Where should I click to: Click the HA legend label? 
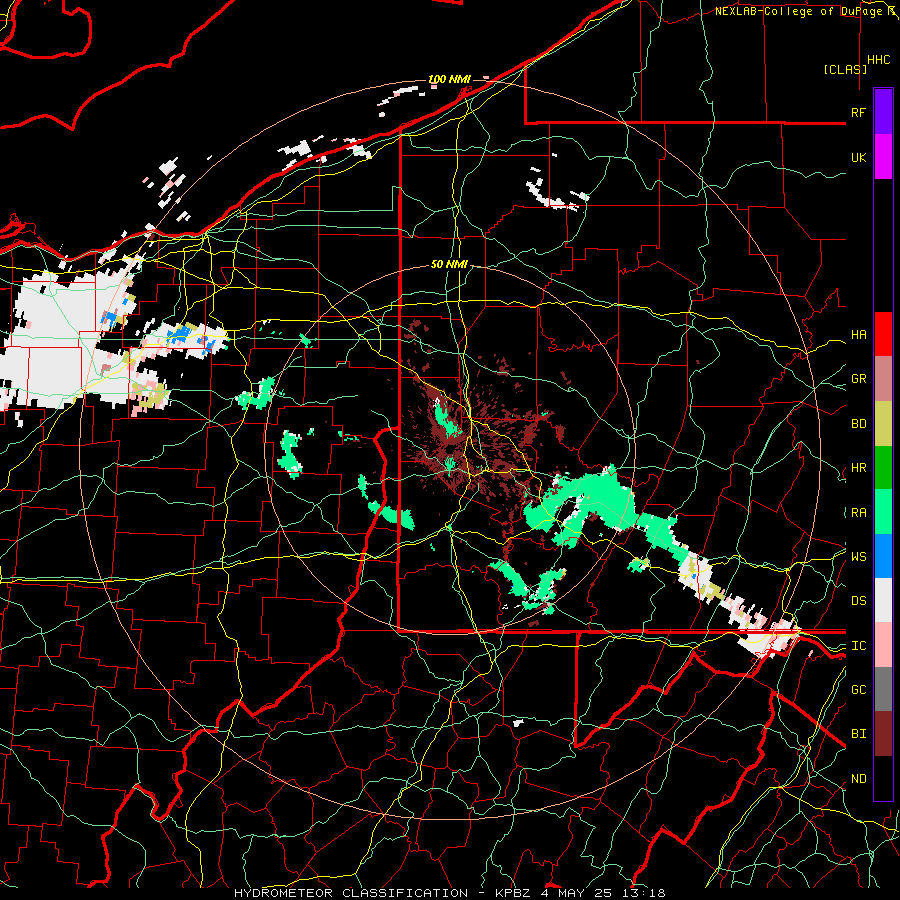click(858, 335)
